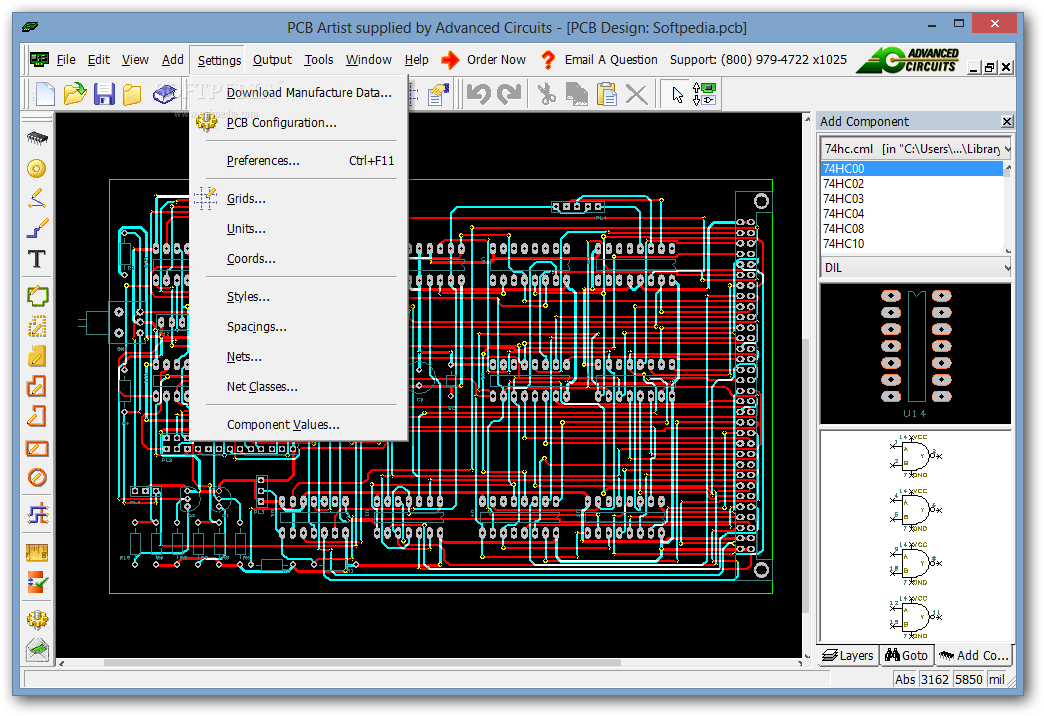Viewport: 1044px width, 716px height.
Task: Select the filled yellow shape tool
Action: [x=37, y=356]
